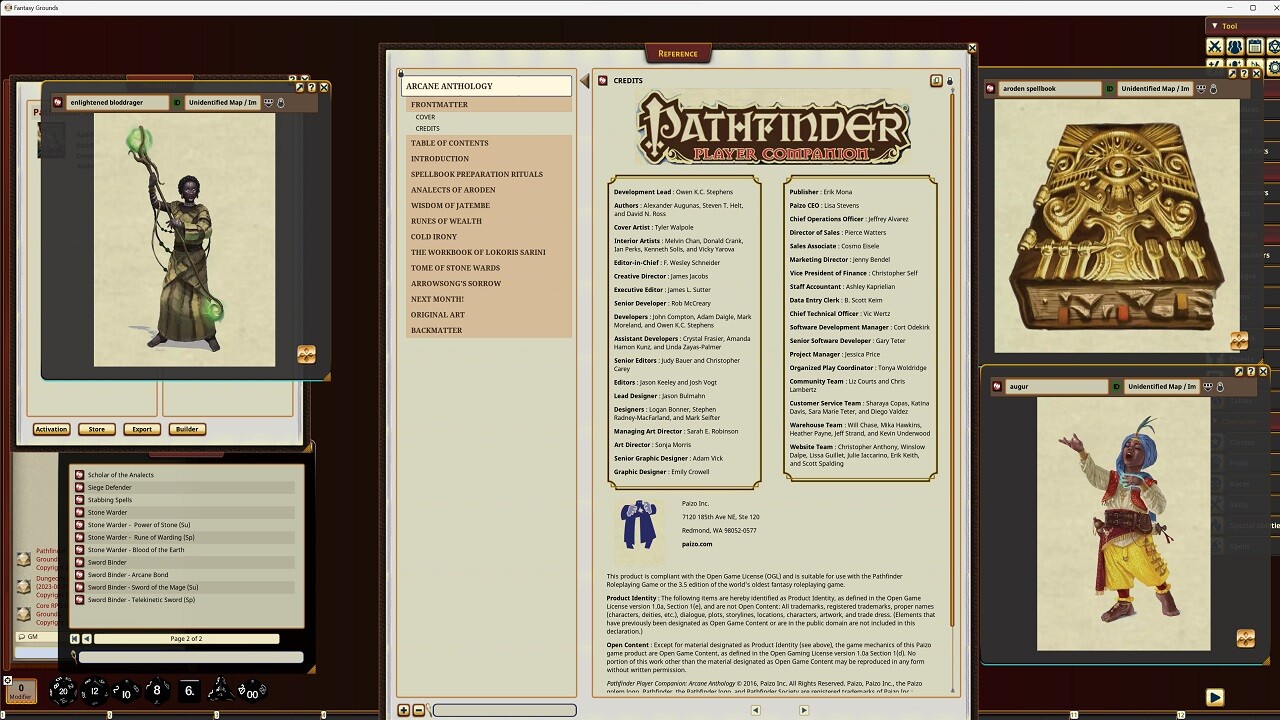Select the black d6 die

pyautogui.click(x=190, y=690)
